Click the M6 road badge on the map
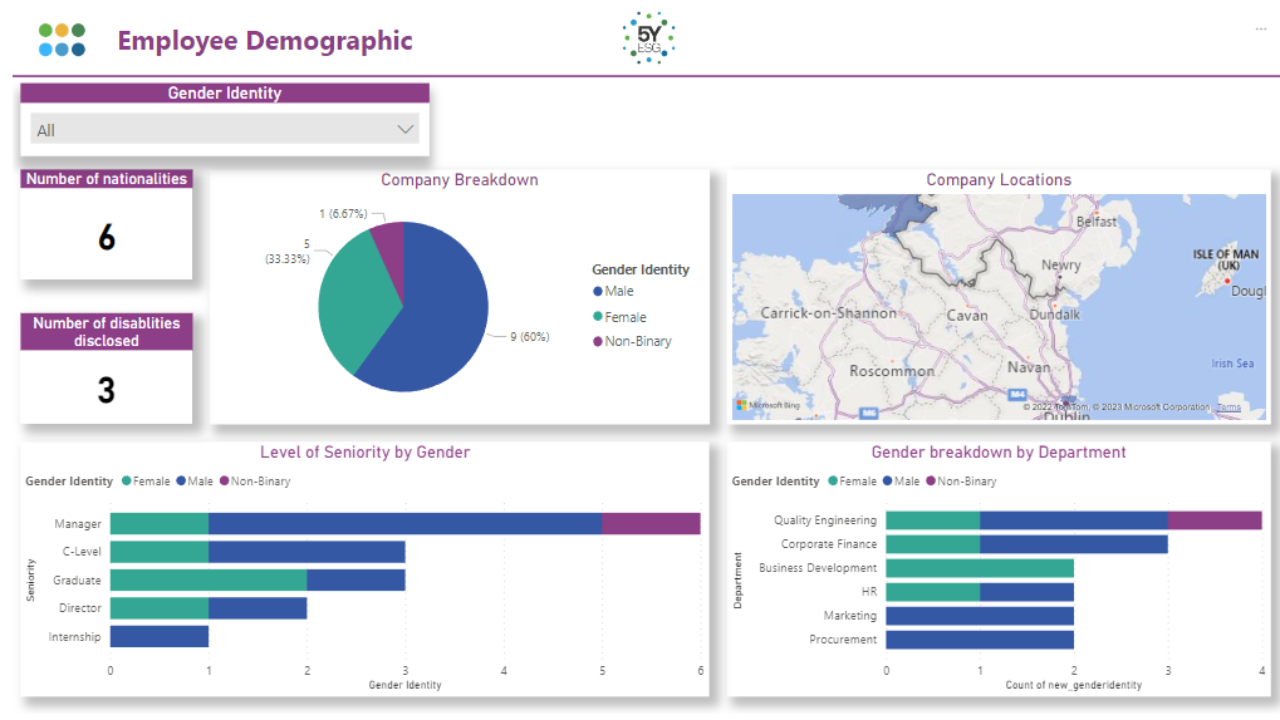 coord(869,413)
